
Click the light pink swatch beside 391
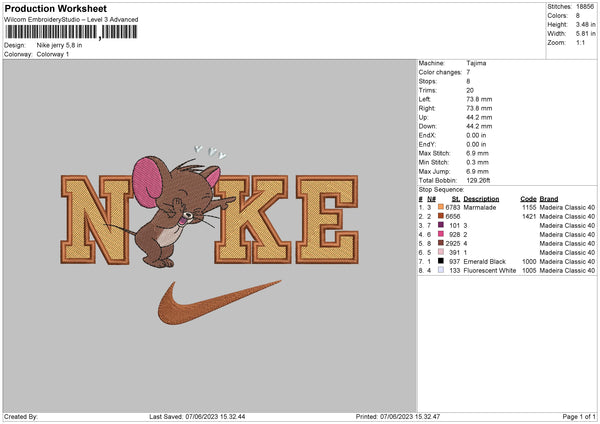pyautogui.click(x=440, y=252)
